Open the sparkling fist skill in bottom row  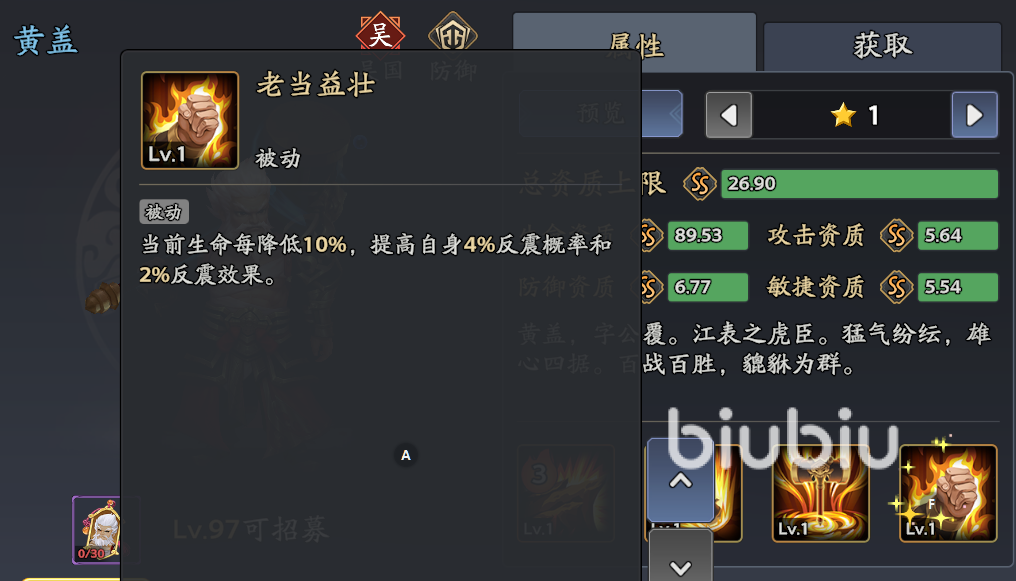948,493
